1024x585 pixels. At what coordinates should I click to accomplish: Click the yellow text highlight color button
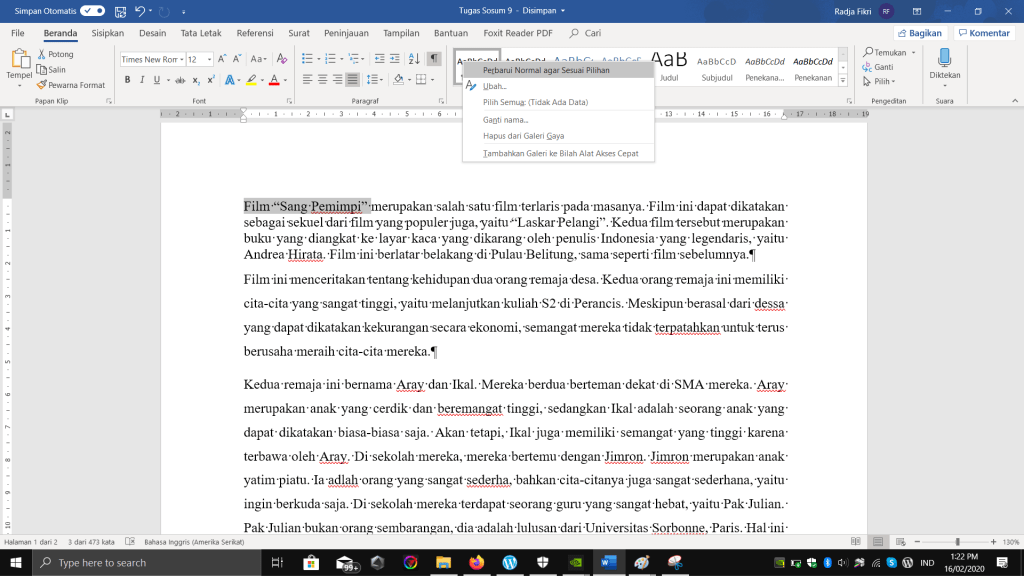pyautogui.click(x=252, y=80)
